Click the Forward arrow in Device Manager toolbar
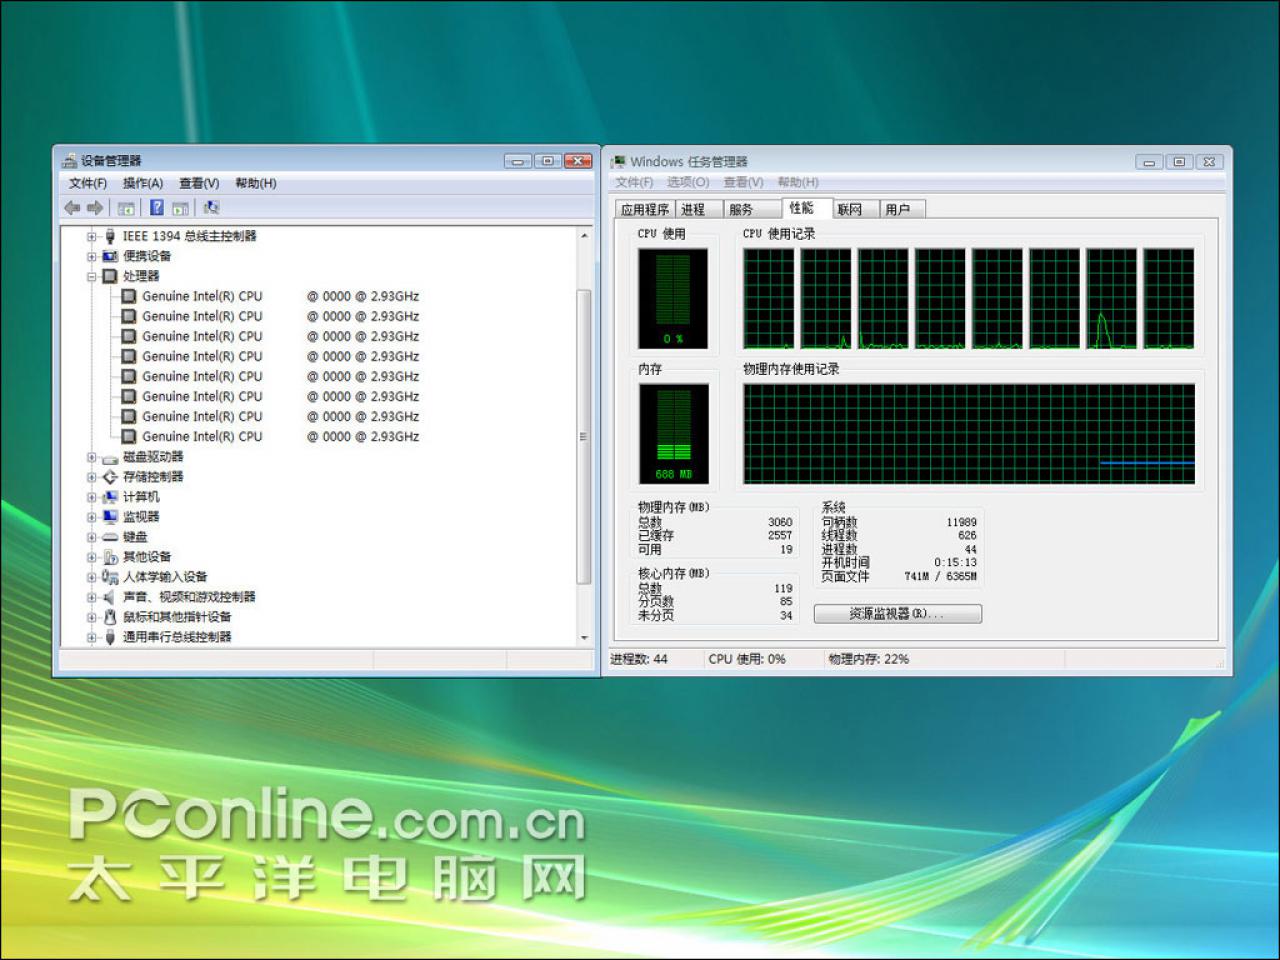1280x960 pixels. (x=95, y=208)
